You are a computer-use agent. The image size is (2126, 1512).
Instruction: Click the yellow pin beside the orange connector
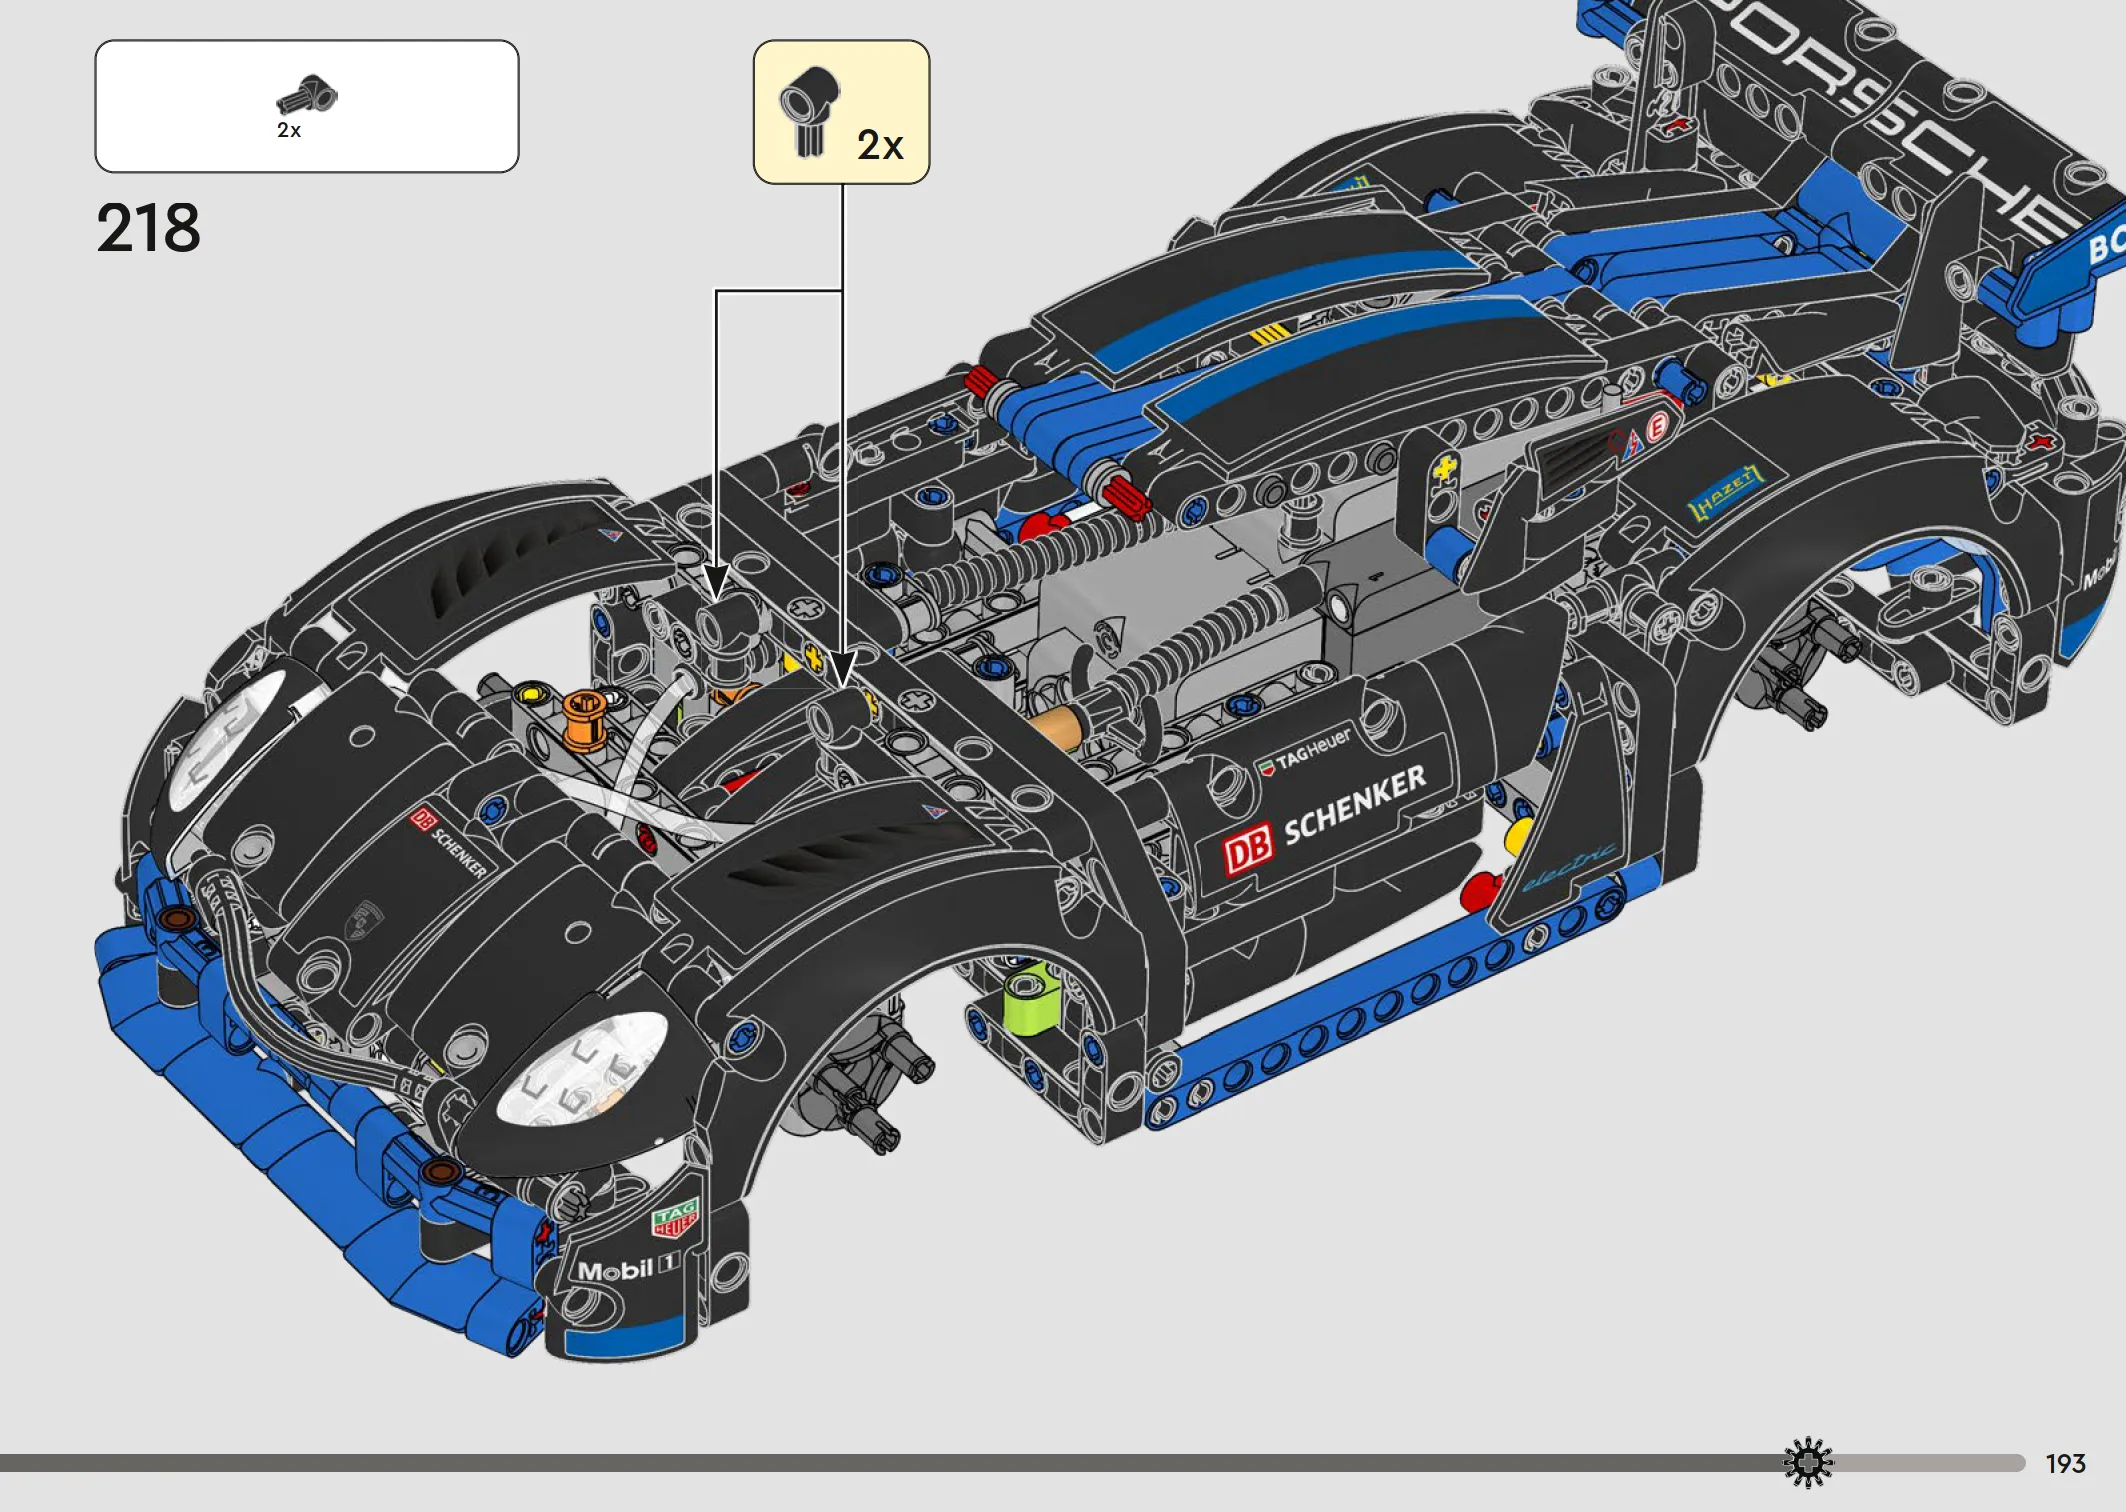[x=530, y=694]
